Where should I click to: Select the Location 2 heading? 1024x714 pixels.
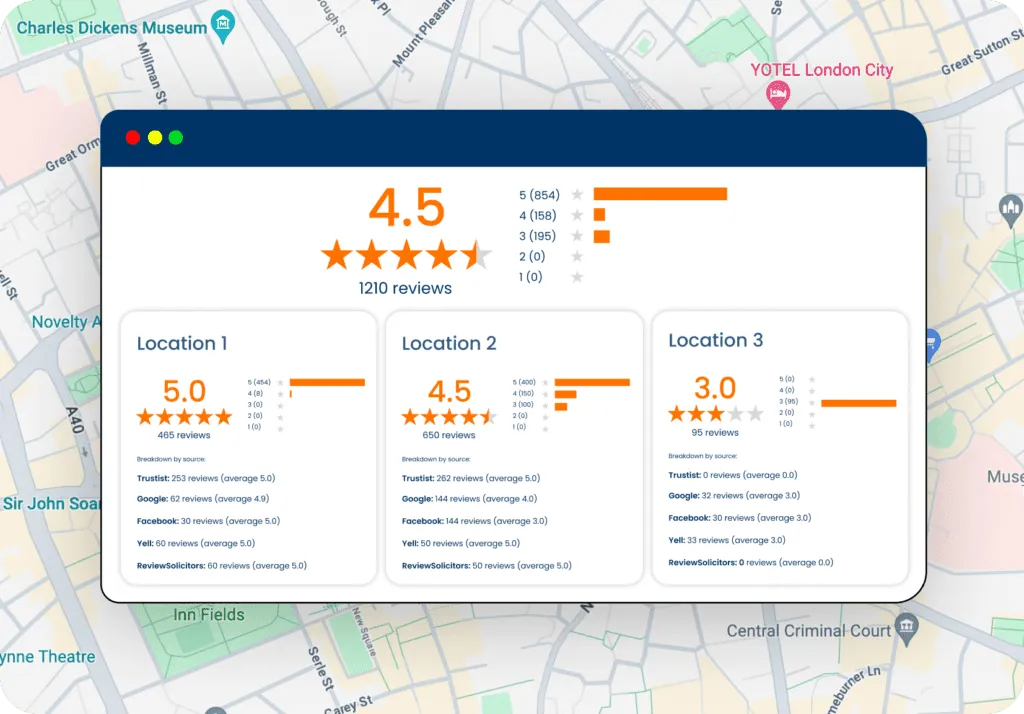point(449,344)
